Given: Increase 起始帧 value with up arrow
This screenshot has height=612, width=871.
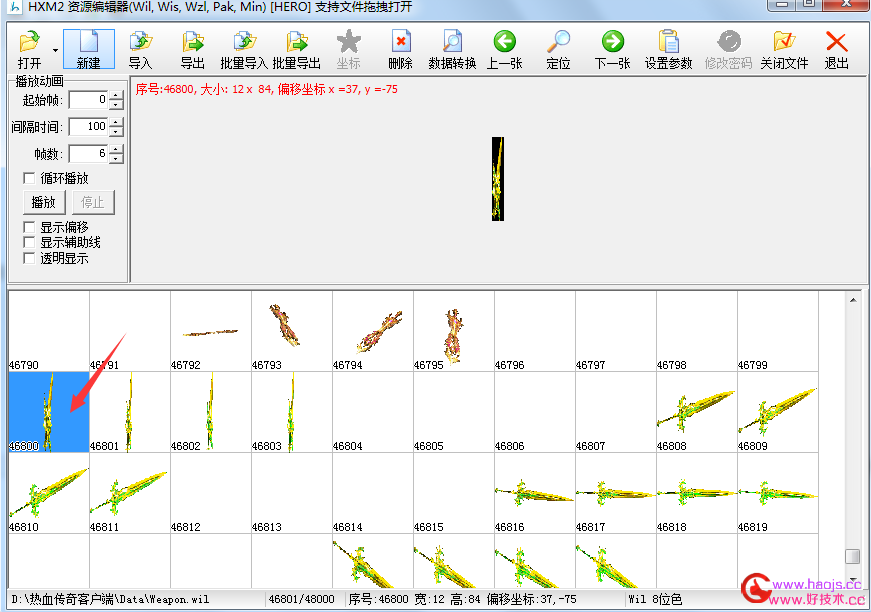Looking at the screenshot, I should tap(116, 96).
